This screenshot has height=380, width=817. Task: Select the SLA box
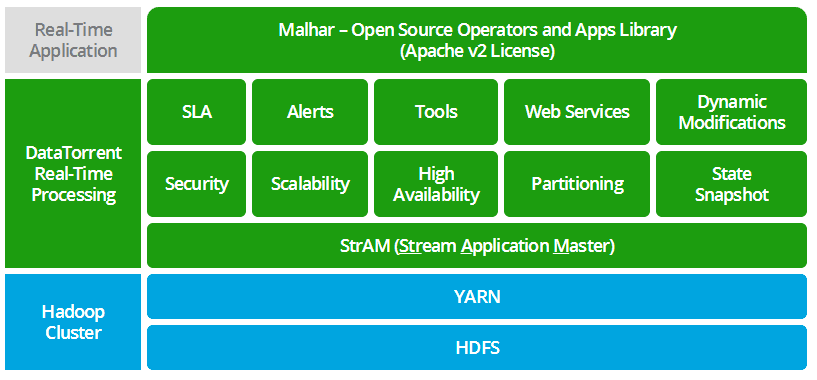tap(196, 112)
